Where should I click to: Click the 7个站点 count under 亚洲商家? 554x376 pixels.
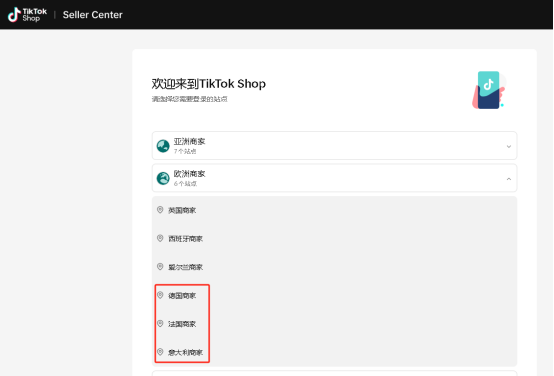[x=185, y=151]
